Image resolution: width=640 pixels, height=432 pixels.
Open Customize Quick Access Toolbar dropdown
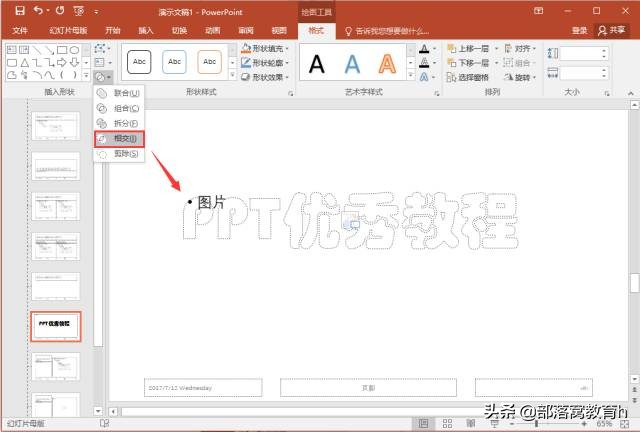(96, 12)
